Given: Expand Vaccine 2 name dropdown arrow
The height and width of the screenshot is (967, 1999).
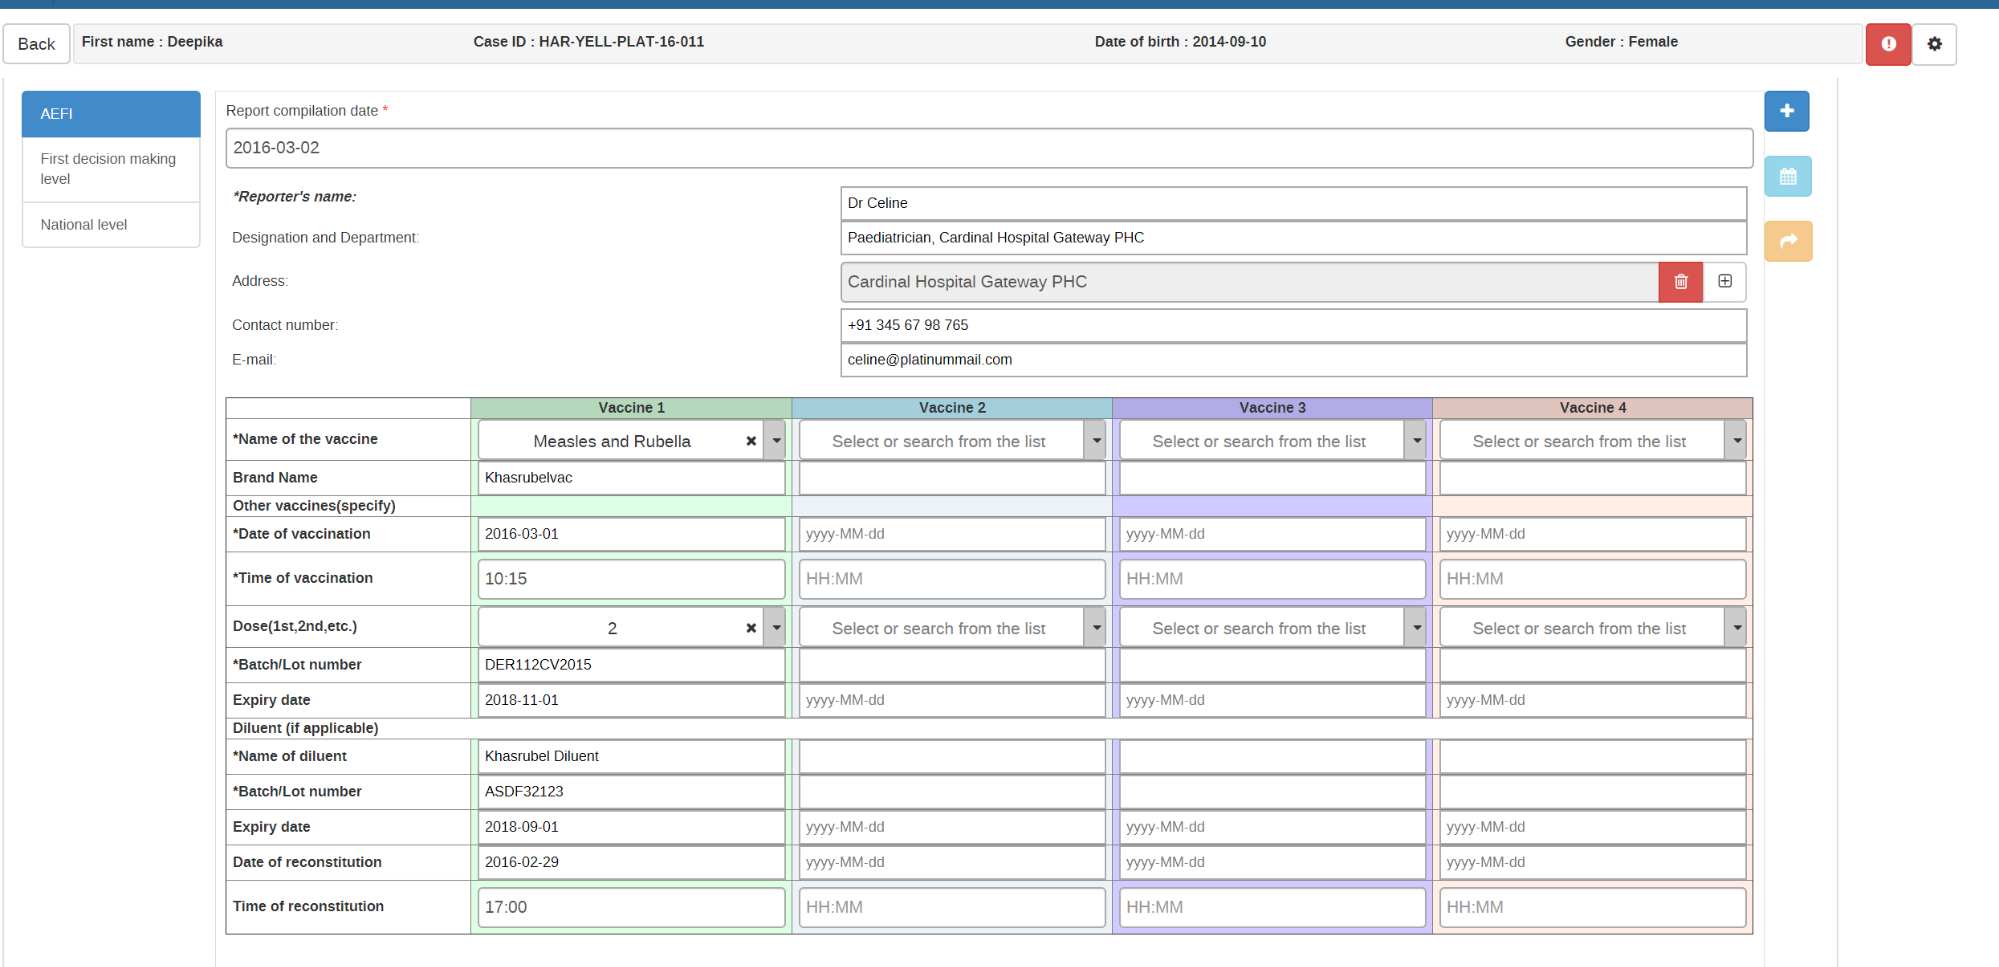Looking at the screenshot, I should (x=1096, y=441).
